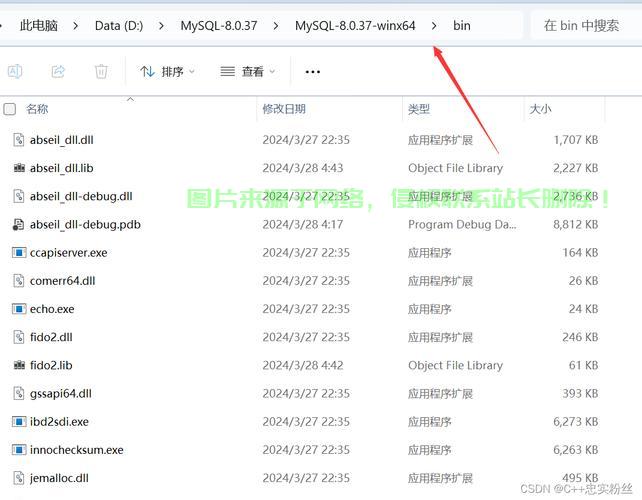642x500 pixels.
Task: Expand chevron after MySQL-8.0.37-winx64
Action: (434, 26)
